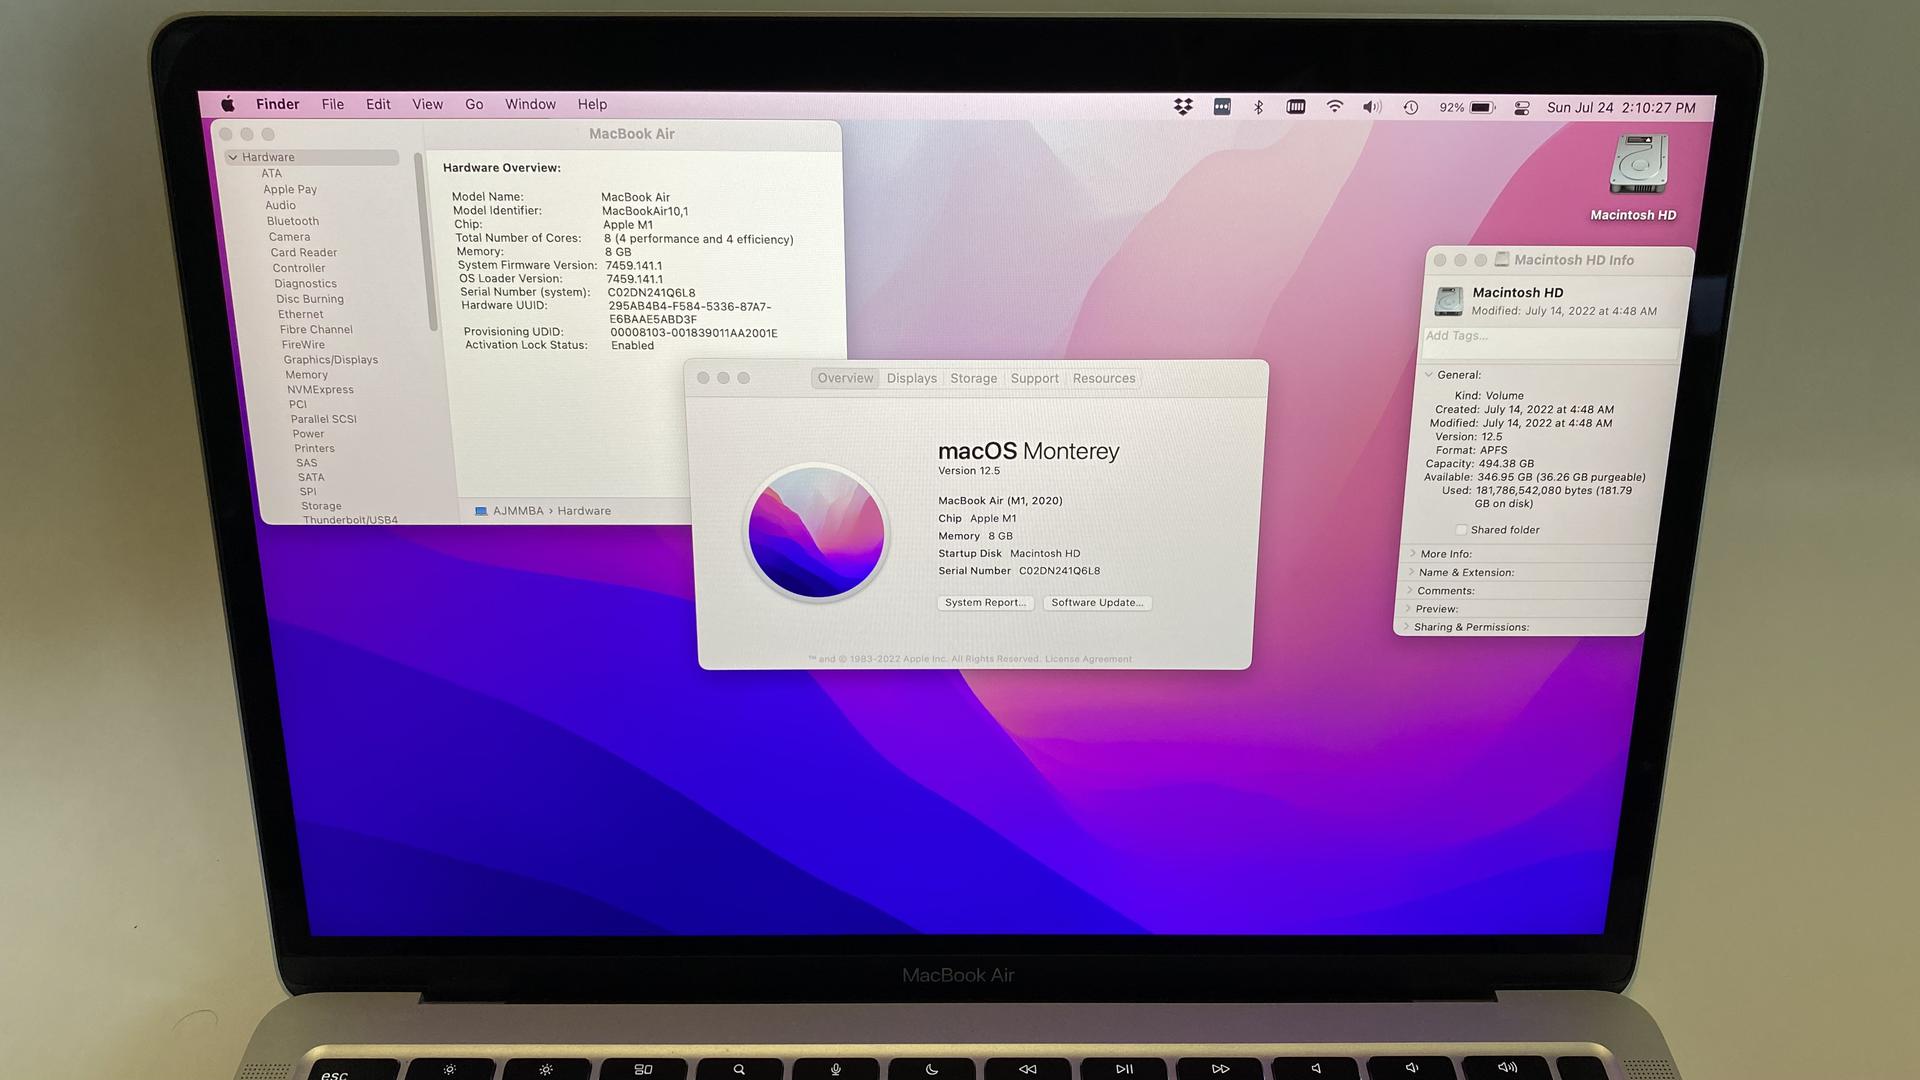Select Card Reader in the sidebar
The image size is (1920, 1080).
tap(304, 252)
